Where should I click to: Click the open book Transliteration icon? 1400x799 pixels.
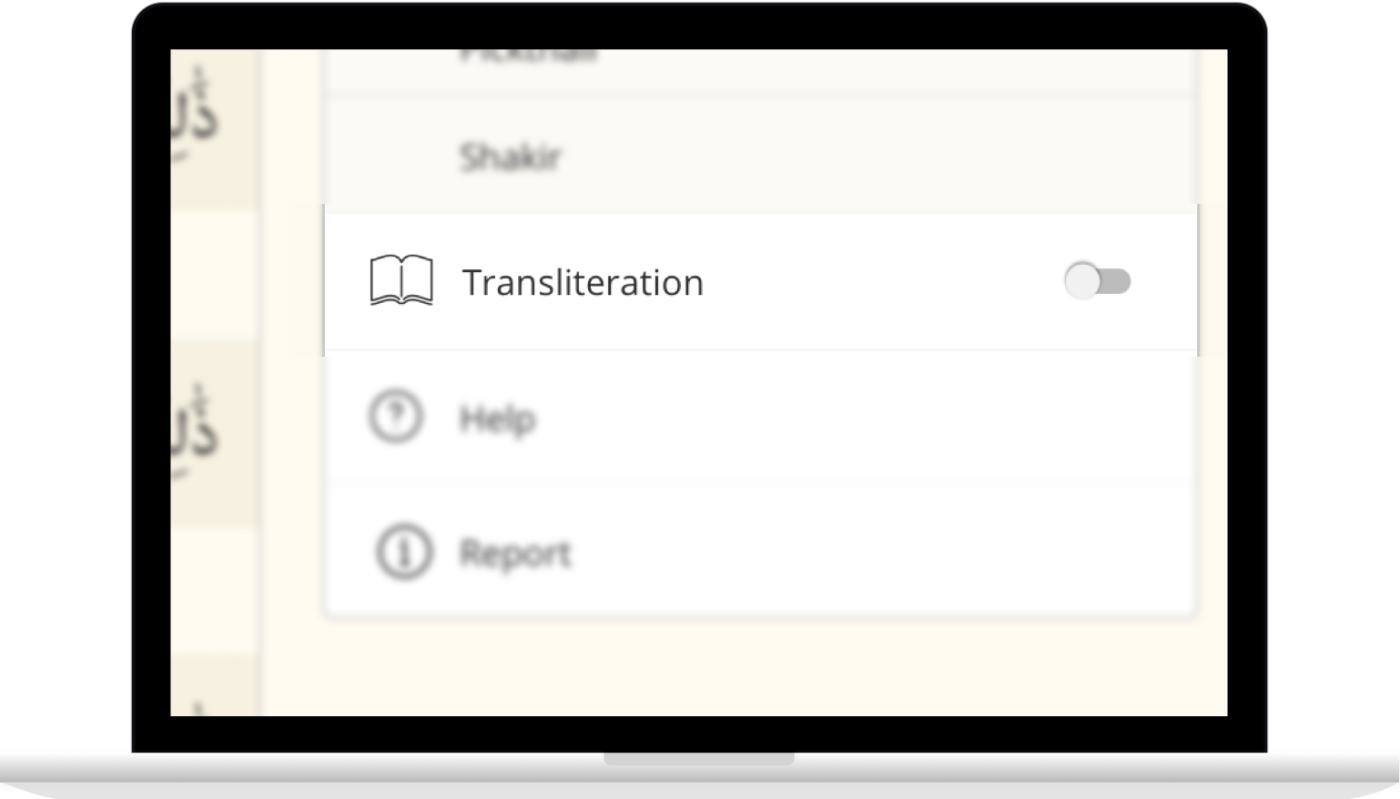(401, 280)
